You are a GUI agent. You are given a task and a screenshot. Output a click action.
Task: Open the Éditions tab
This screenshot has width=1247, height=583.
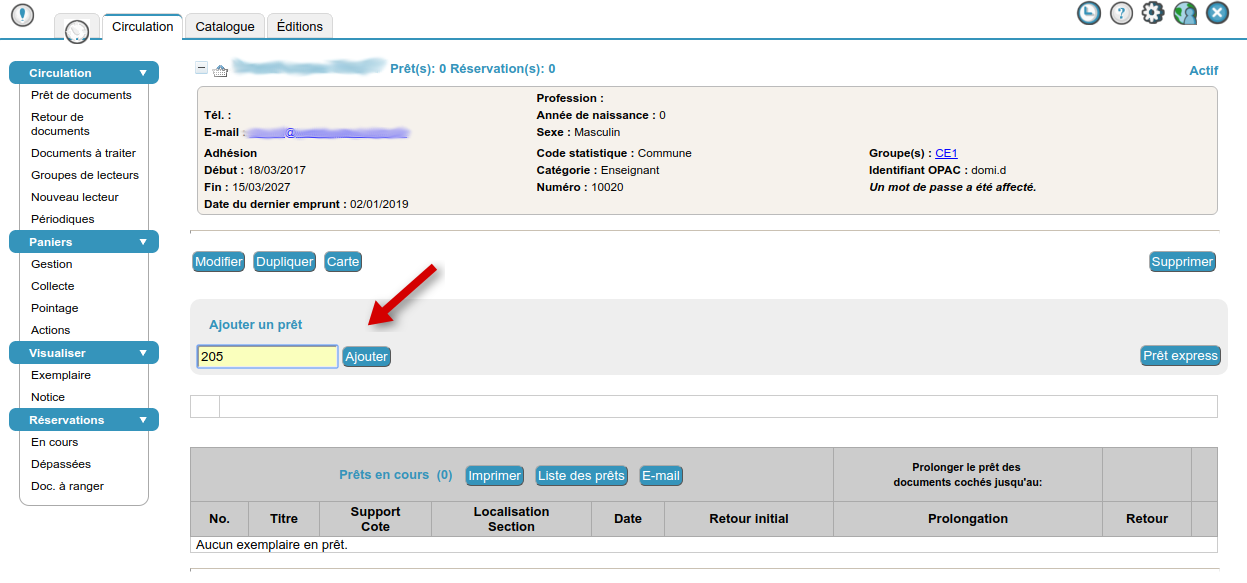pos(299,26)
